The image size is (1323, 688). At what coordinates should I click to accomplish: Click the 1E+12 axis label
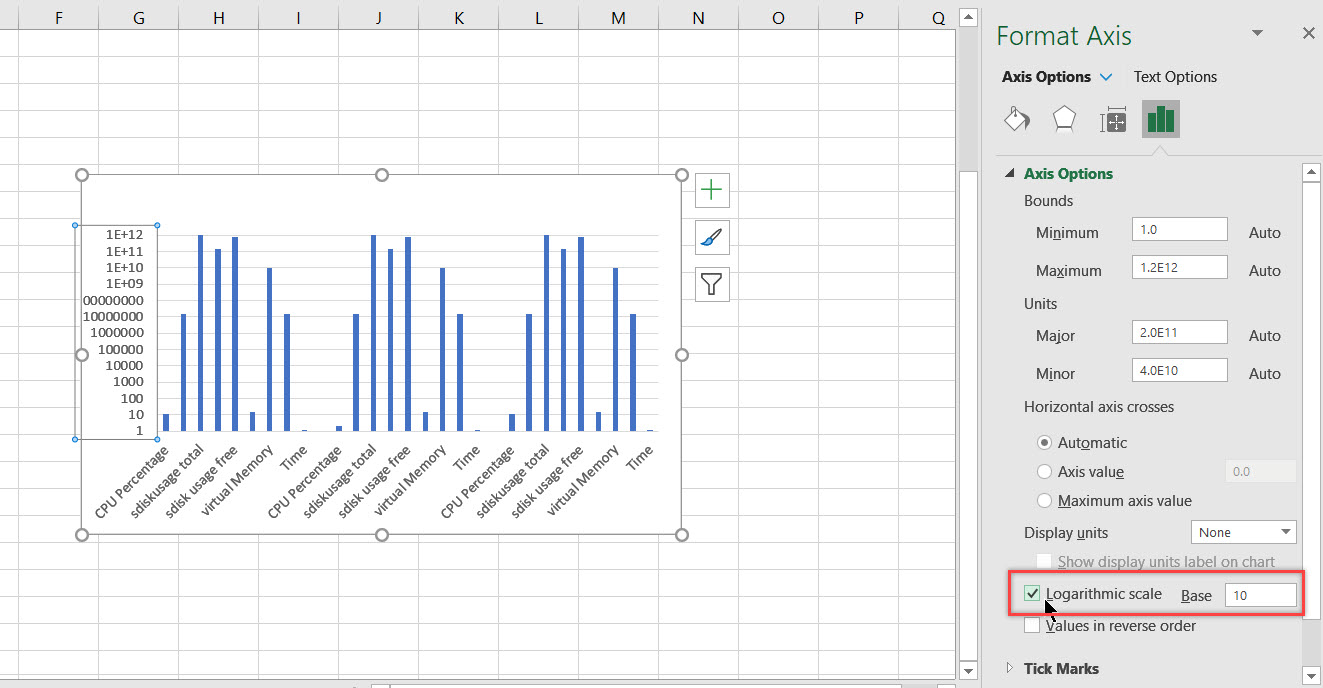[125, 235]
